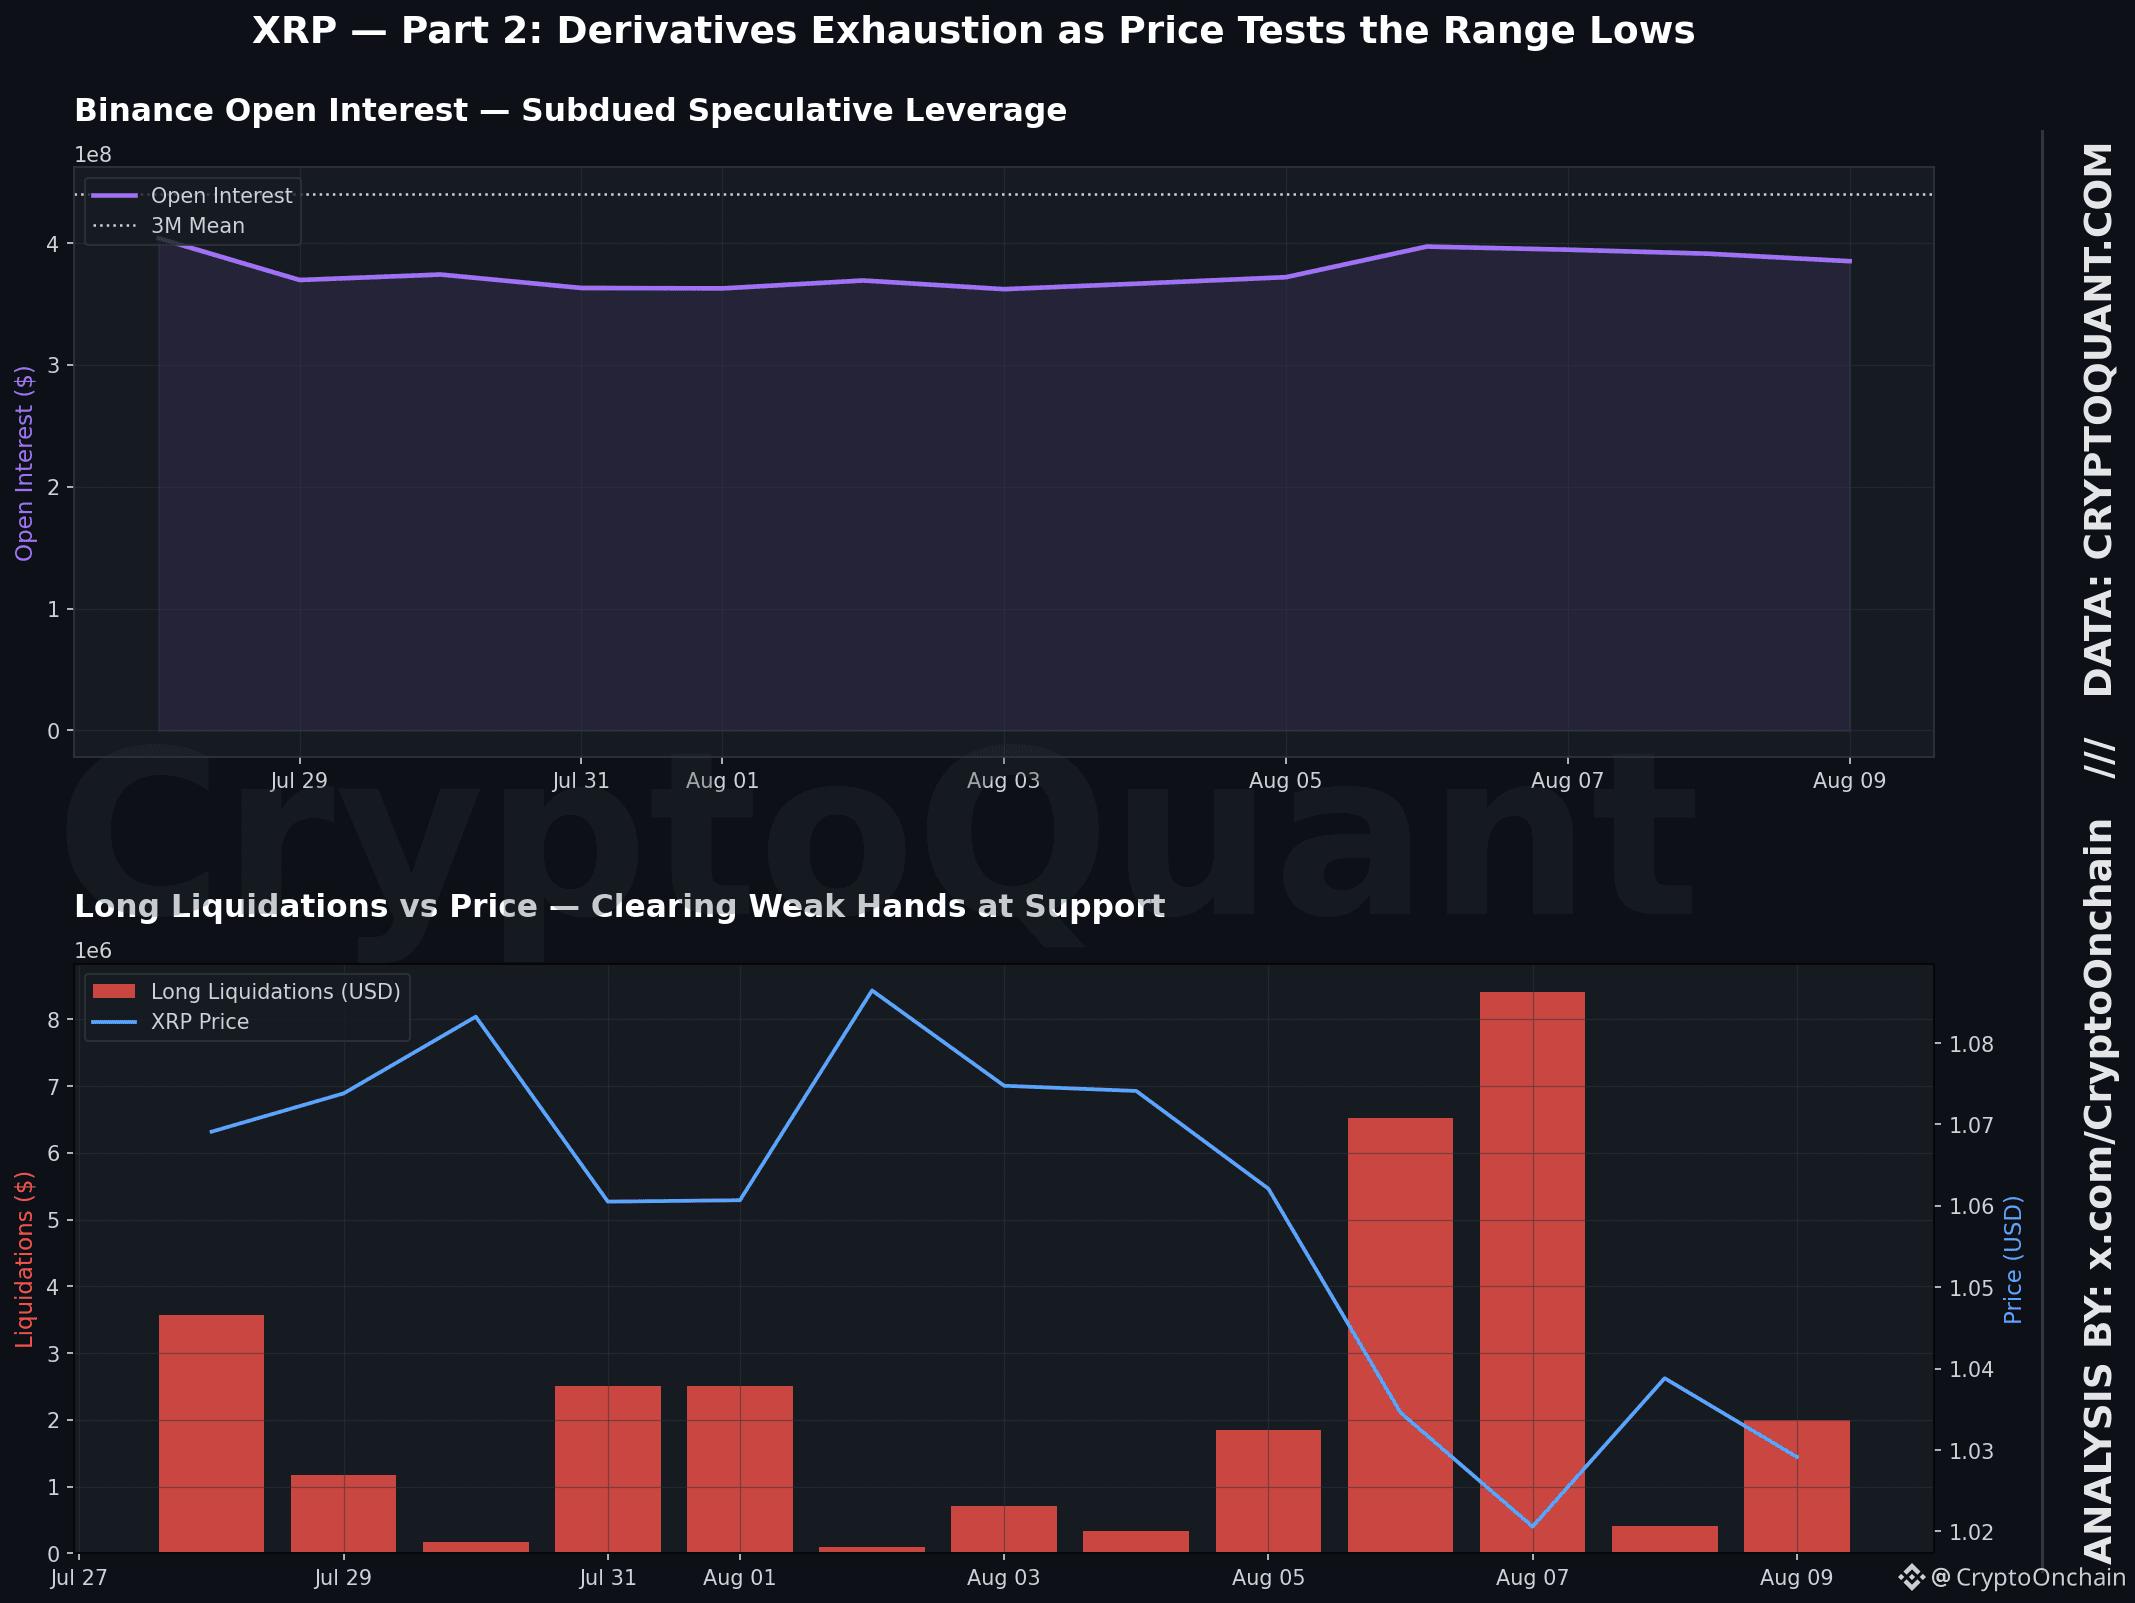Click the "Liquidations ($)" axis label

[x=25, y=1259]
